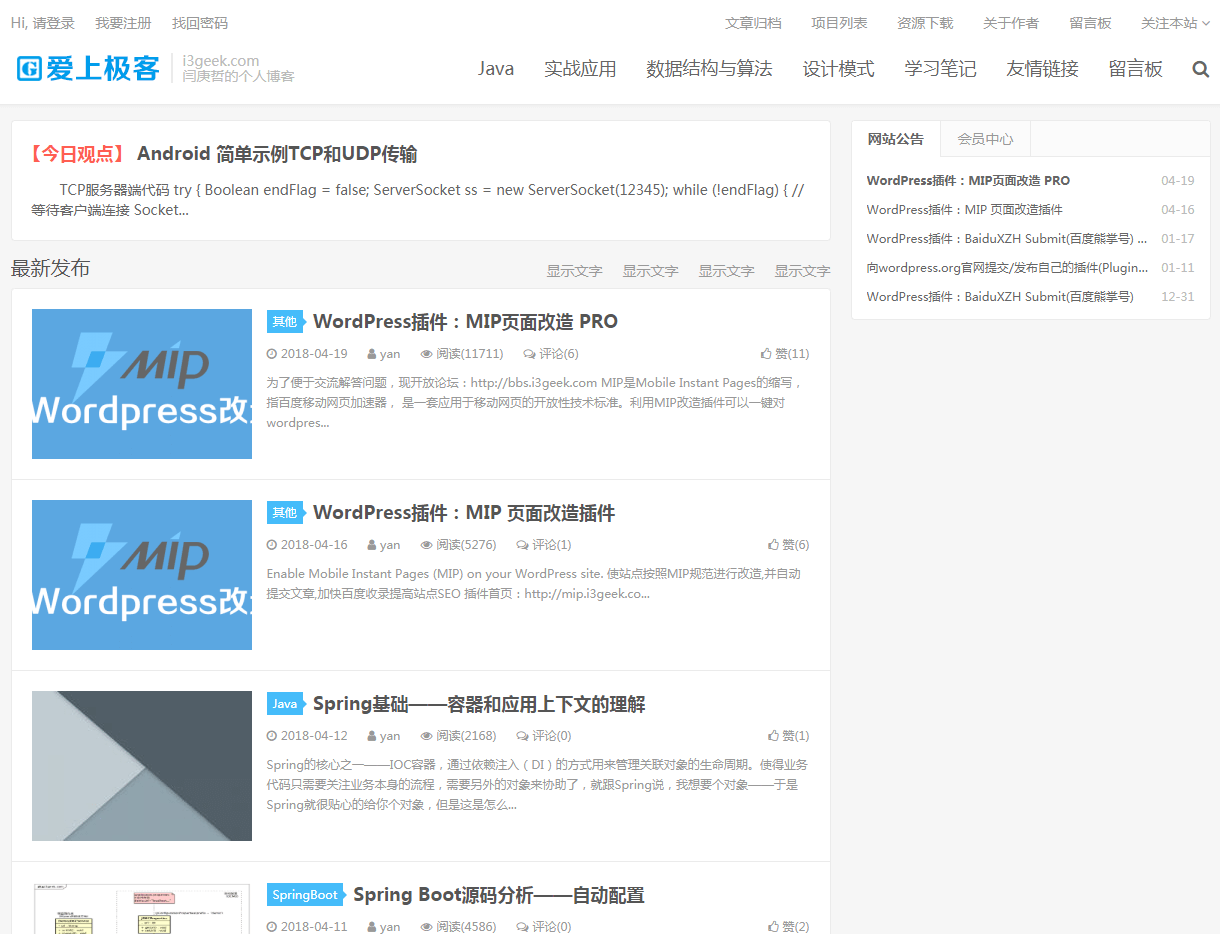Like the MIP页面改造 PRO post 赞(11)
Viewport: 1220px width, 934px height.
[x=785, y=354]
